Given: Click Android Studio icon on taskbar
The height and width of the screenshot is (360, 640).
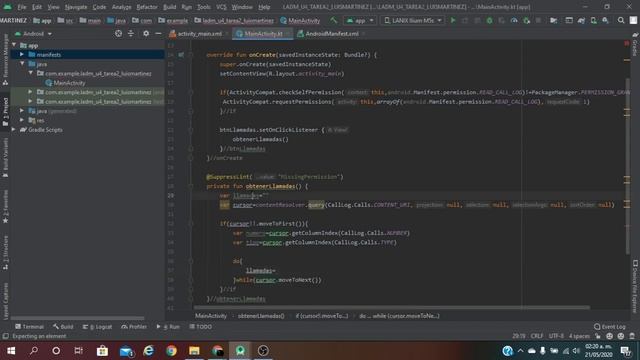Looking at the screenshot, I should click(x=240, y=351).
